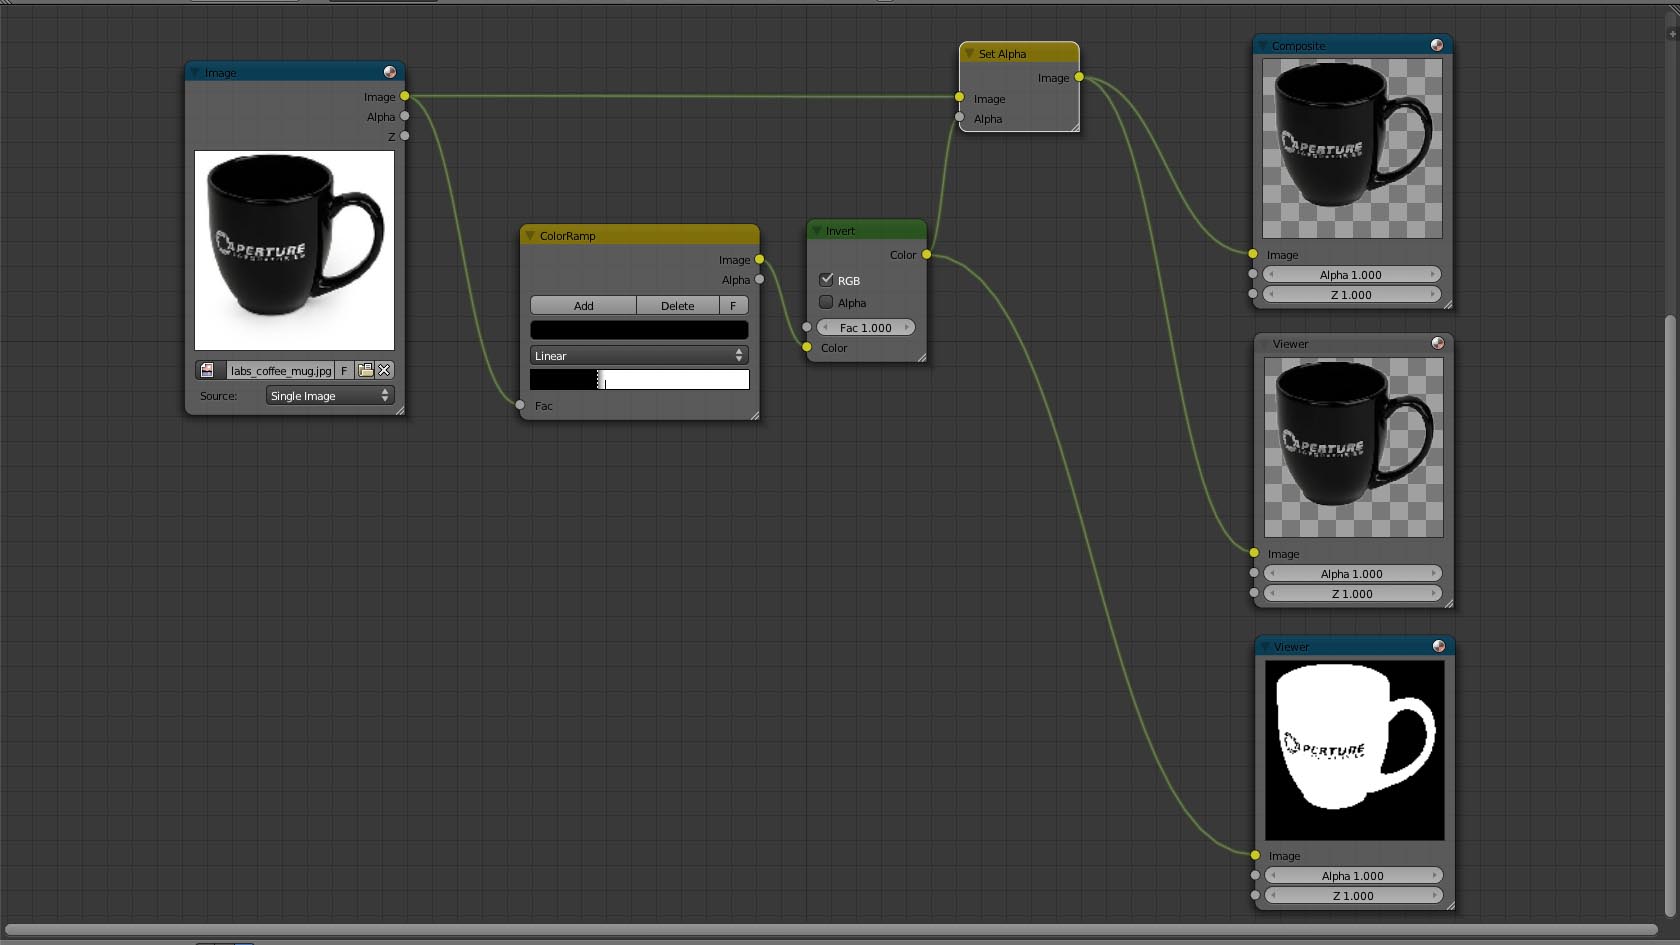1680x945 pixels.
Task: Click the Z 1.000 field in white-mask Viewer
Action: click(x=1353, y=896)
